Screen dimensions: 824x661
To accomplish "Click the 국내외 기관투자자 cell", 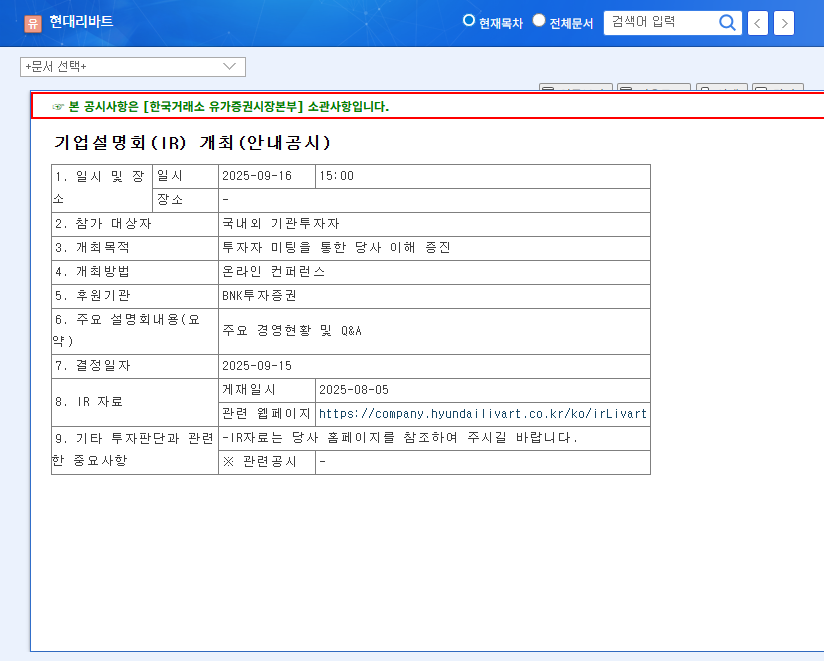I will point(434,224).
